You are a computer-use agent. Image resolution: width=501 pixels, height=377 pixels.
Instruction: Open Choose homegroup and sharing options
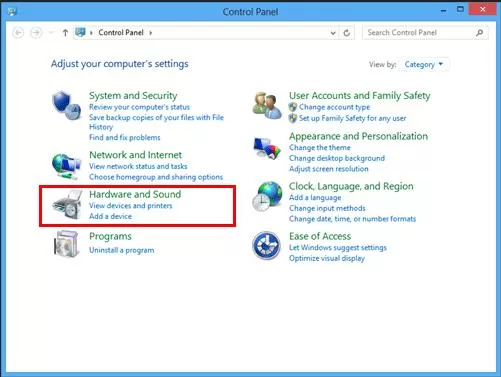click(x=156, y=177)
